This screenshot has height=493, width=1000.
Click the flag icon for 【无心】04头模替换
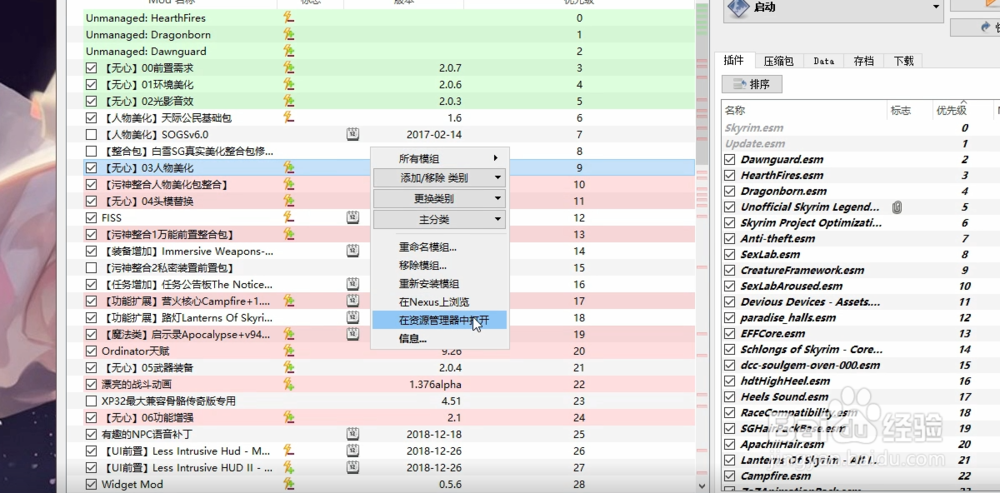tap(289, 201)
